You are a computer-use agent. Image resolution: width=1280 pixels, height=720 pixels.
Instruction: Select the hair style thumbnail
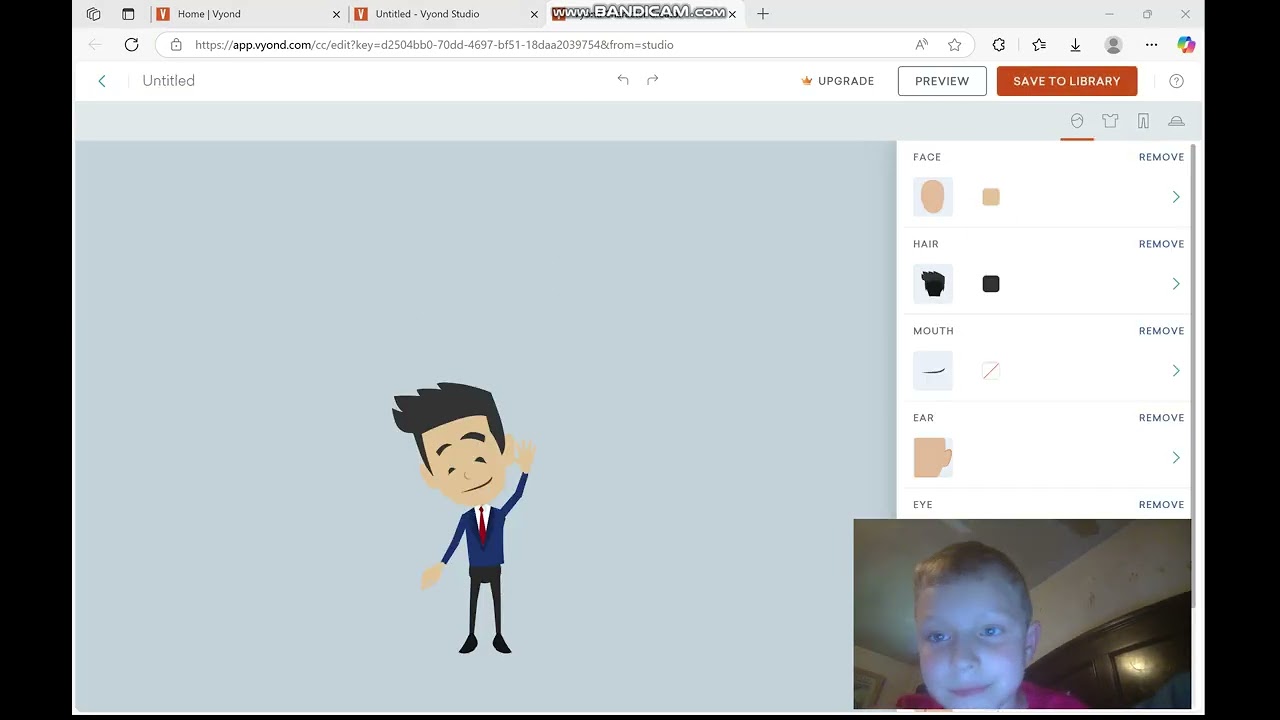click(933, 284)
